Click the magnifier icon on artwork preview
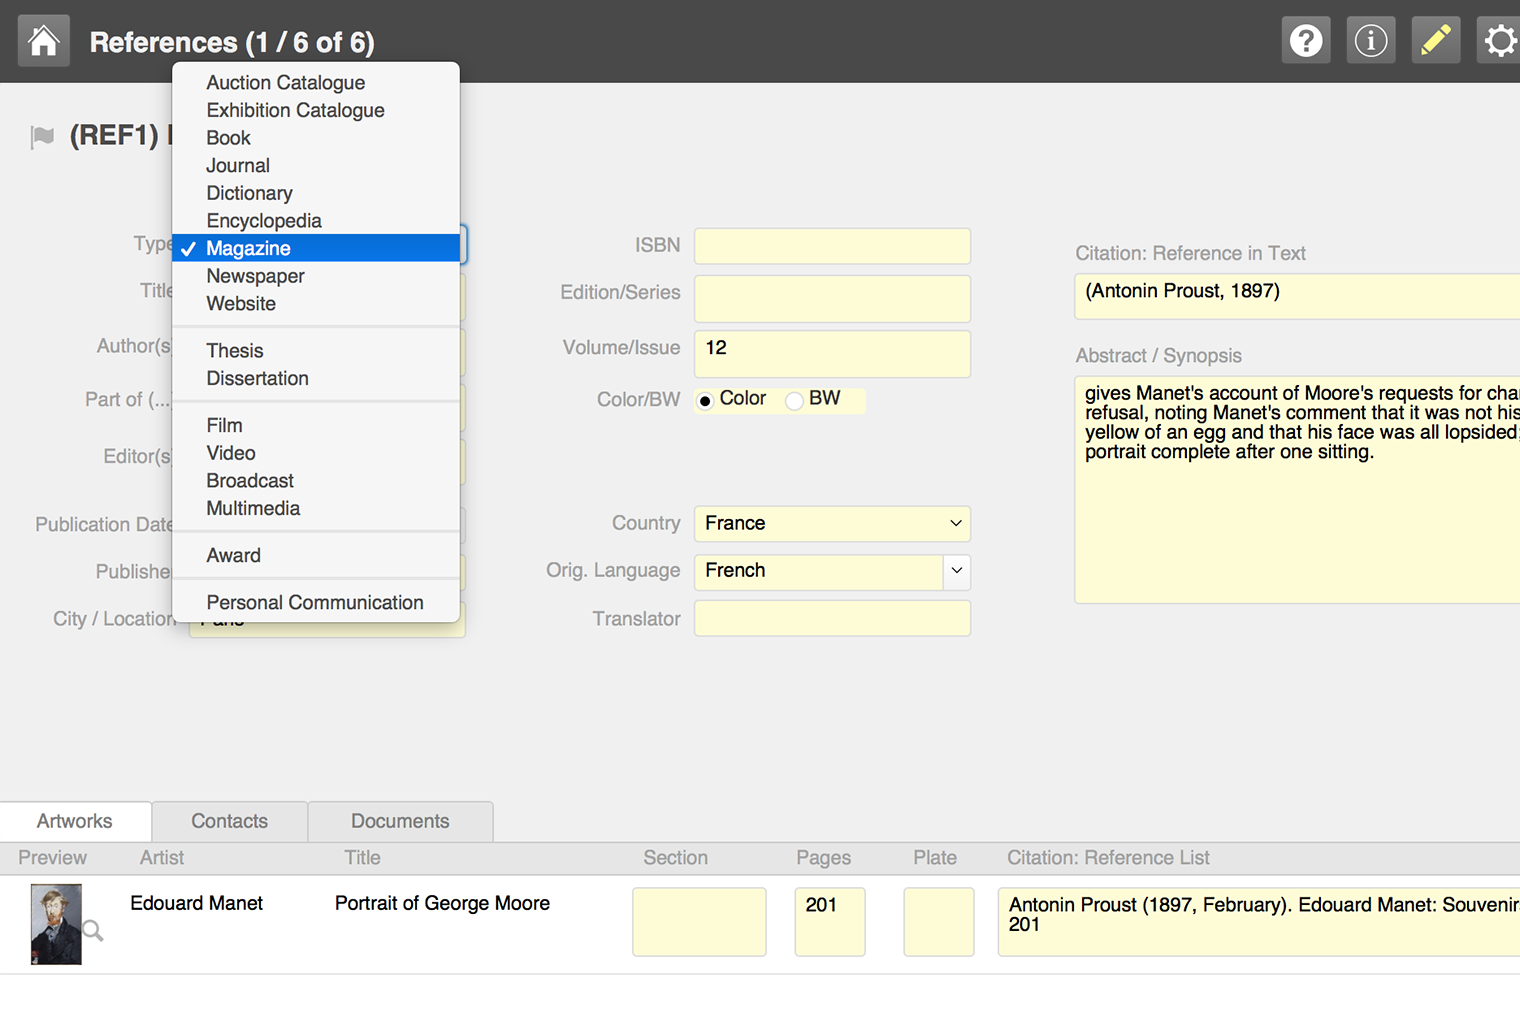 point(93,931)
